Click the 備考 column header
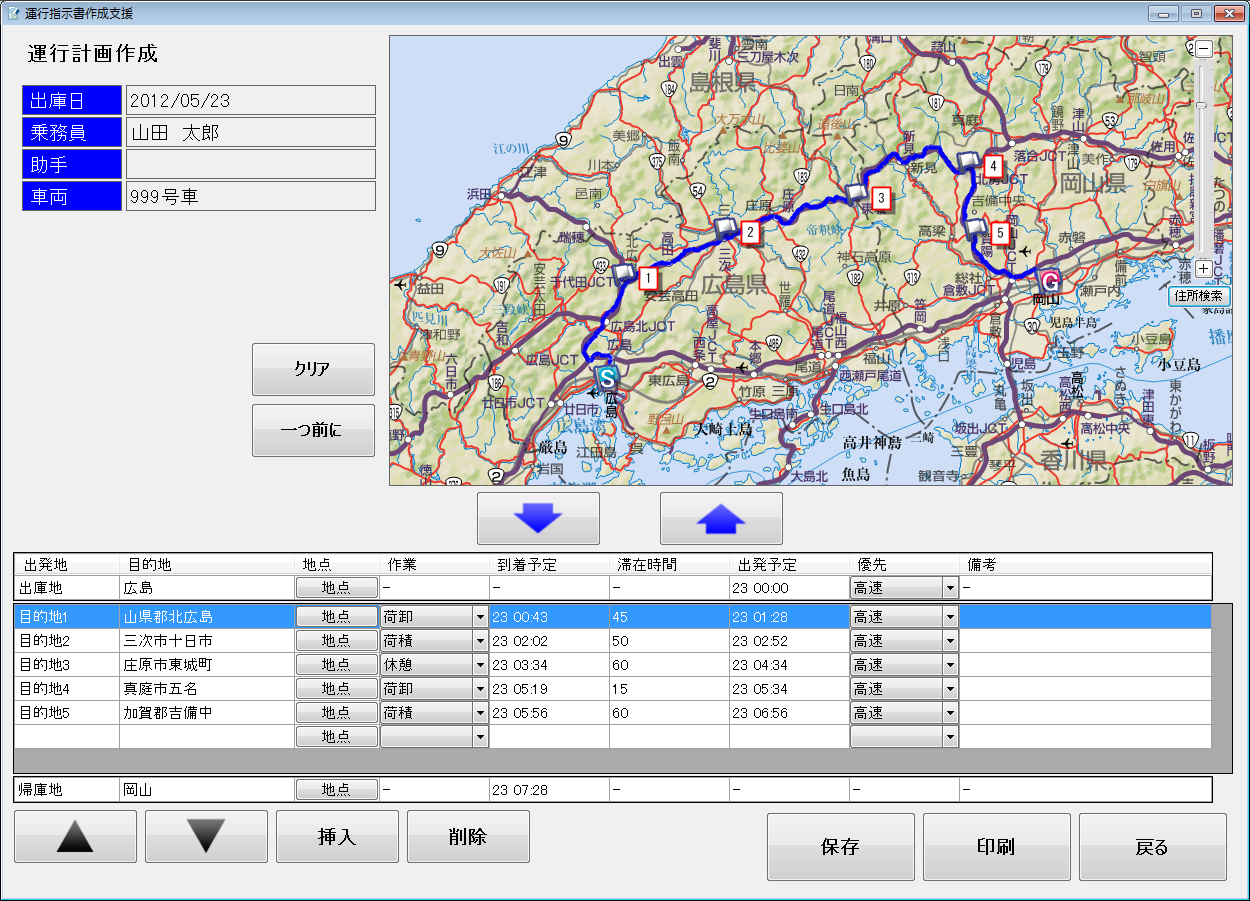Image resolution: width=1250 pixels, height=901 pixels. click(x=1085, y=565)
